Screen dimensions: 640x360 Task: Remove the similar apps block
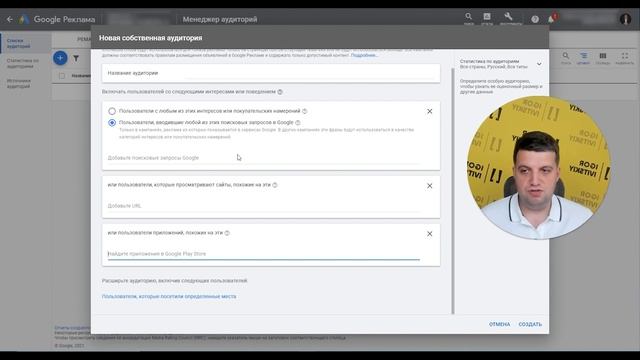(x=429, y=234)
